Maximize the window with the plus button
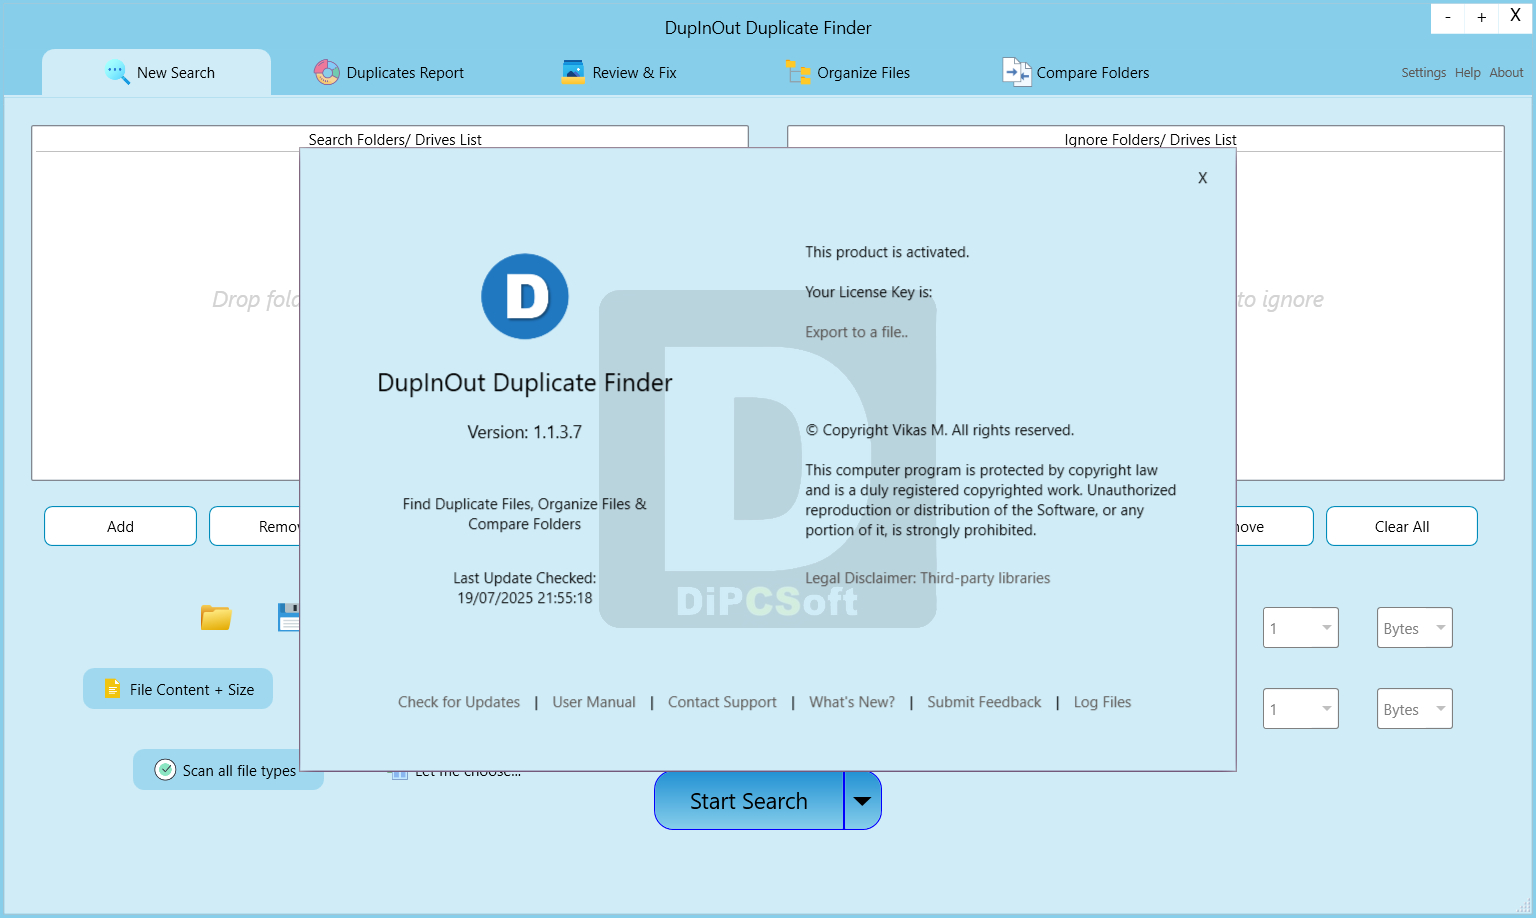 [1481, 18]
